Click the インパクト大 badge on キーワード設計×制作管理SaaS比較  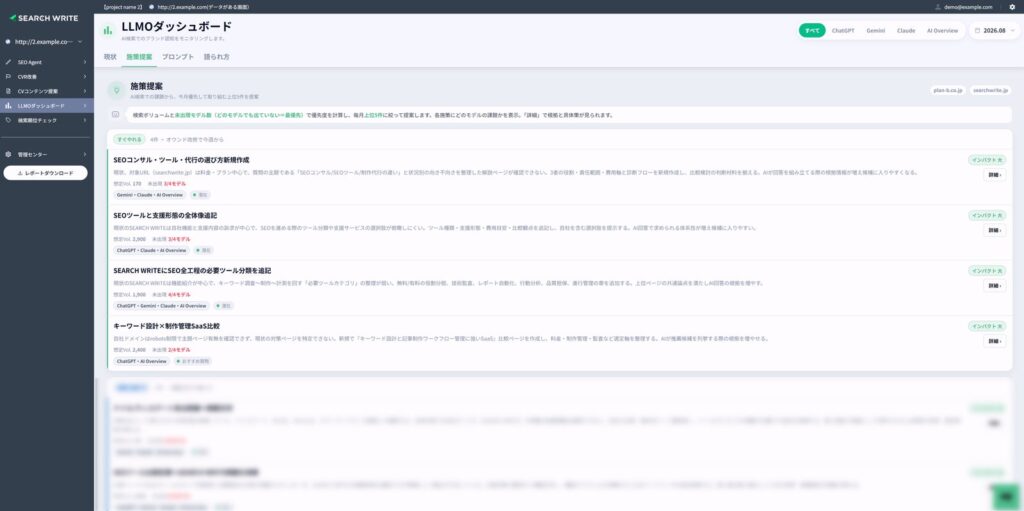pos(987,325)
